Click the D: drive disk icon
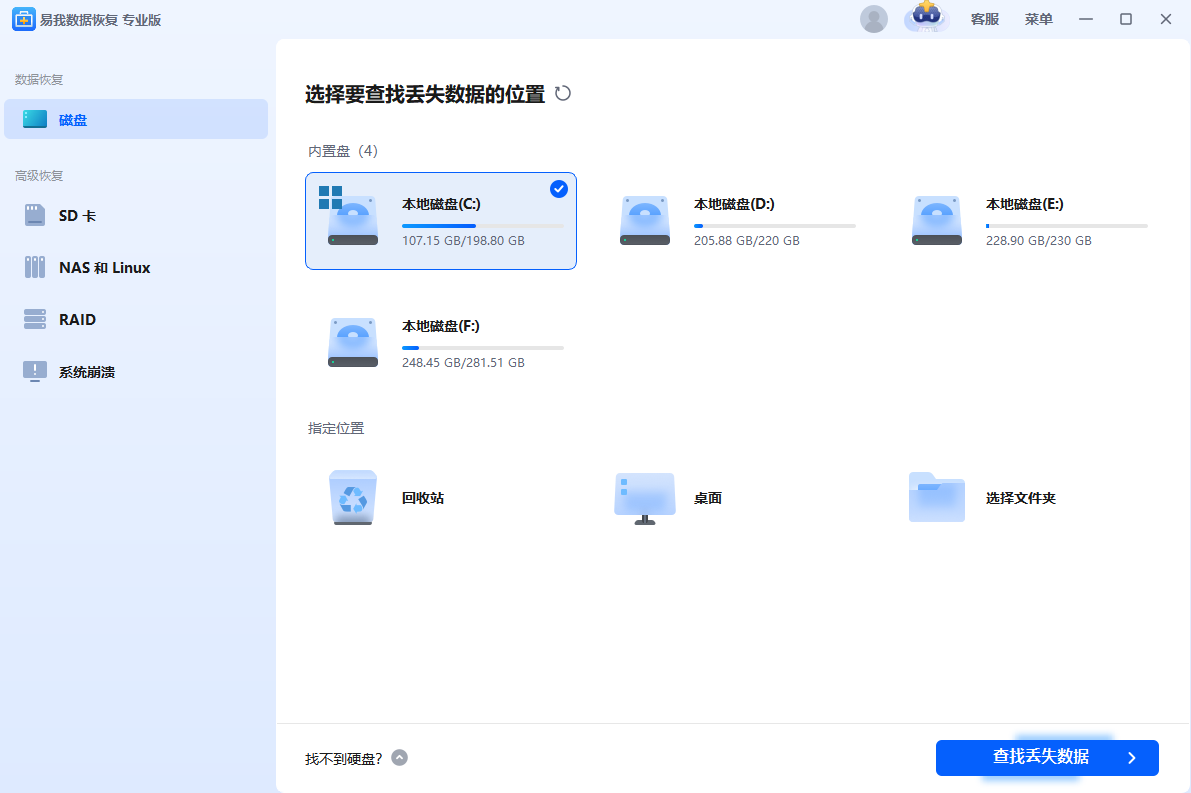The image size is (1191, 793). (x=645, y=220)
